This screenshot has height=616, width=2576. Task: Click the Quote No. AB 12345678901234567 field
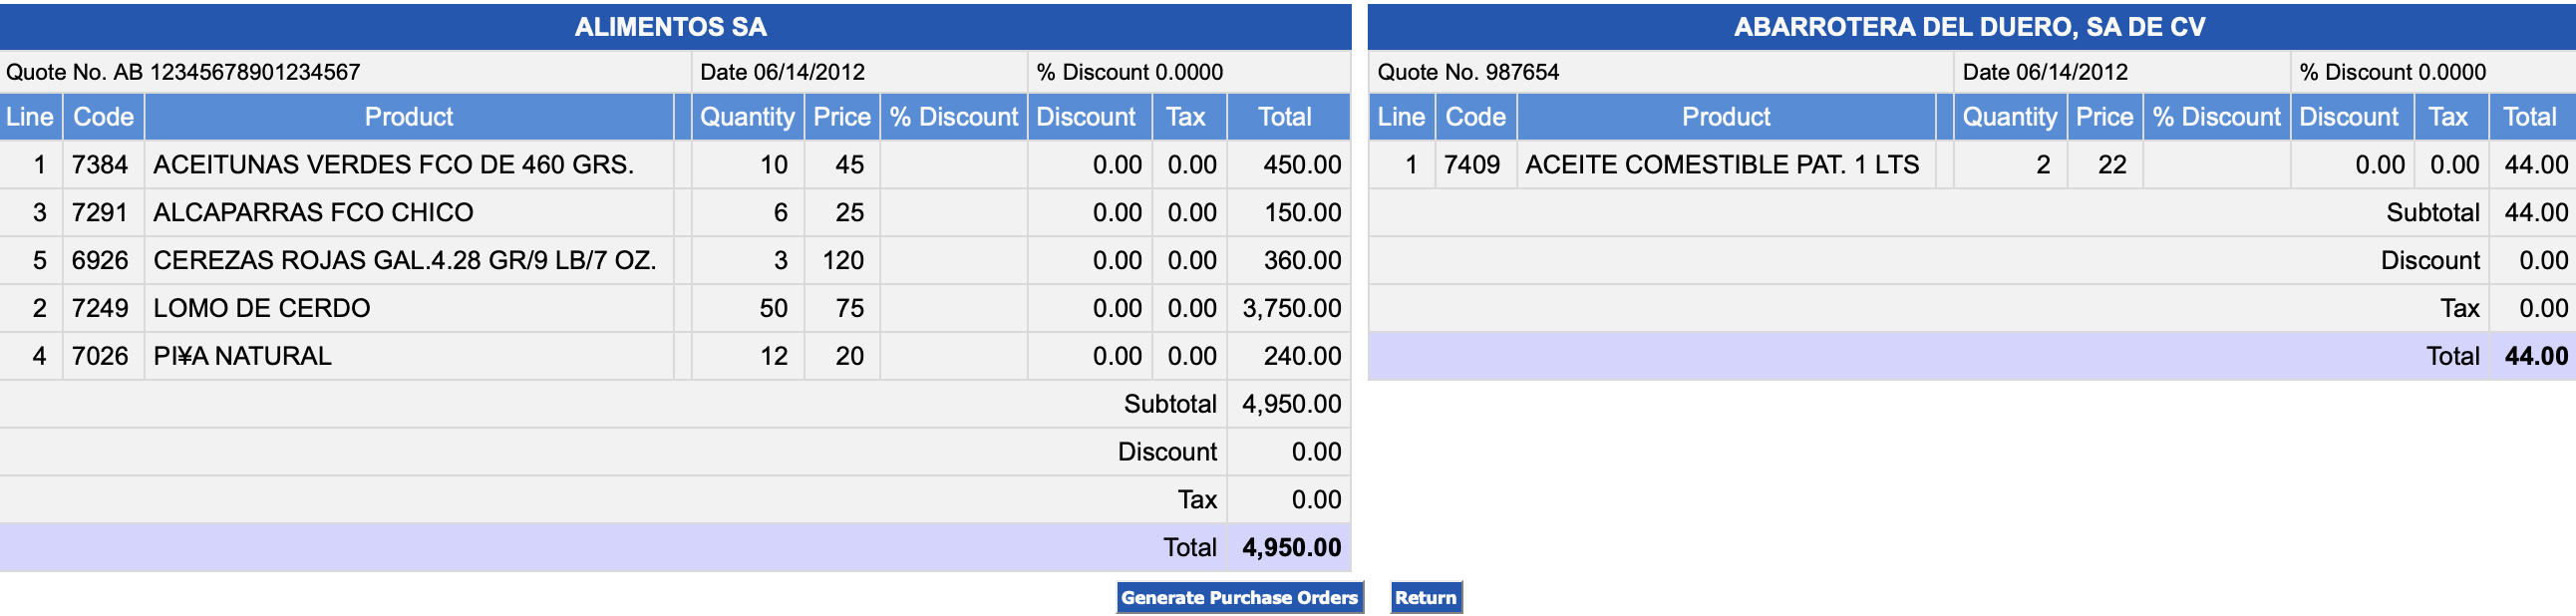click(183, 72)
